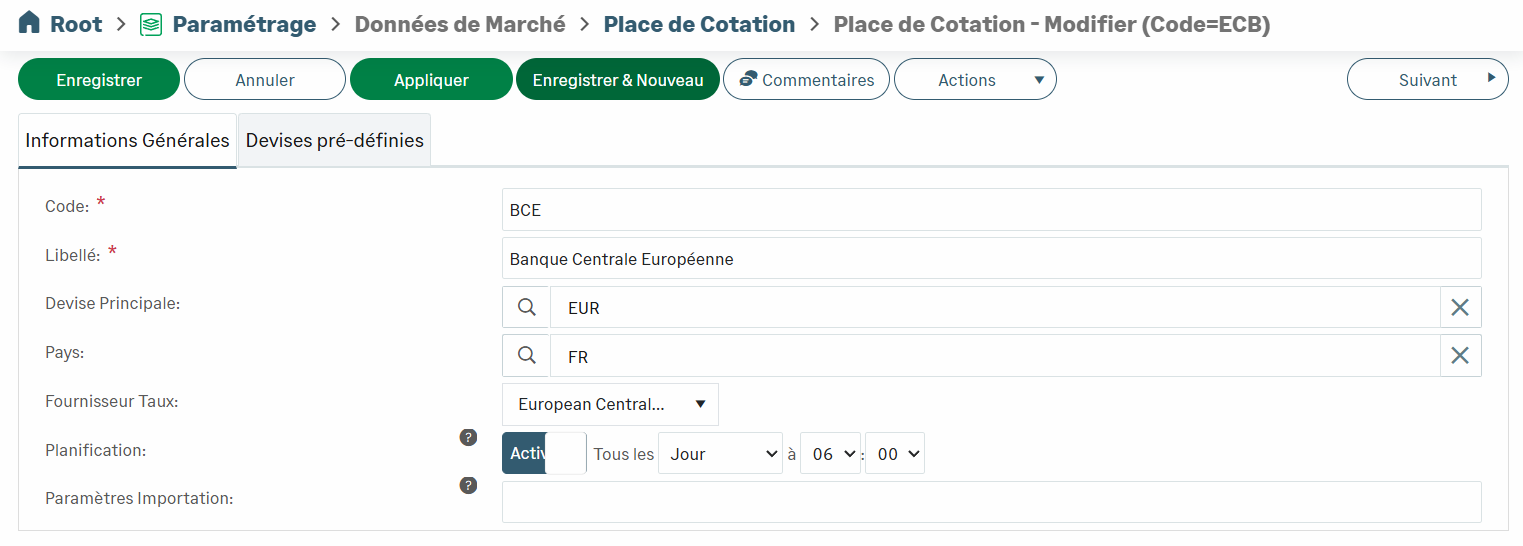This screenshot has width=1523, height=546.
Task: Open the minutes dropdown showing 00
Action: click(x=894, y=454)
